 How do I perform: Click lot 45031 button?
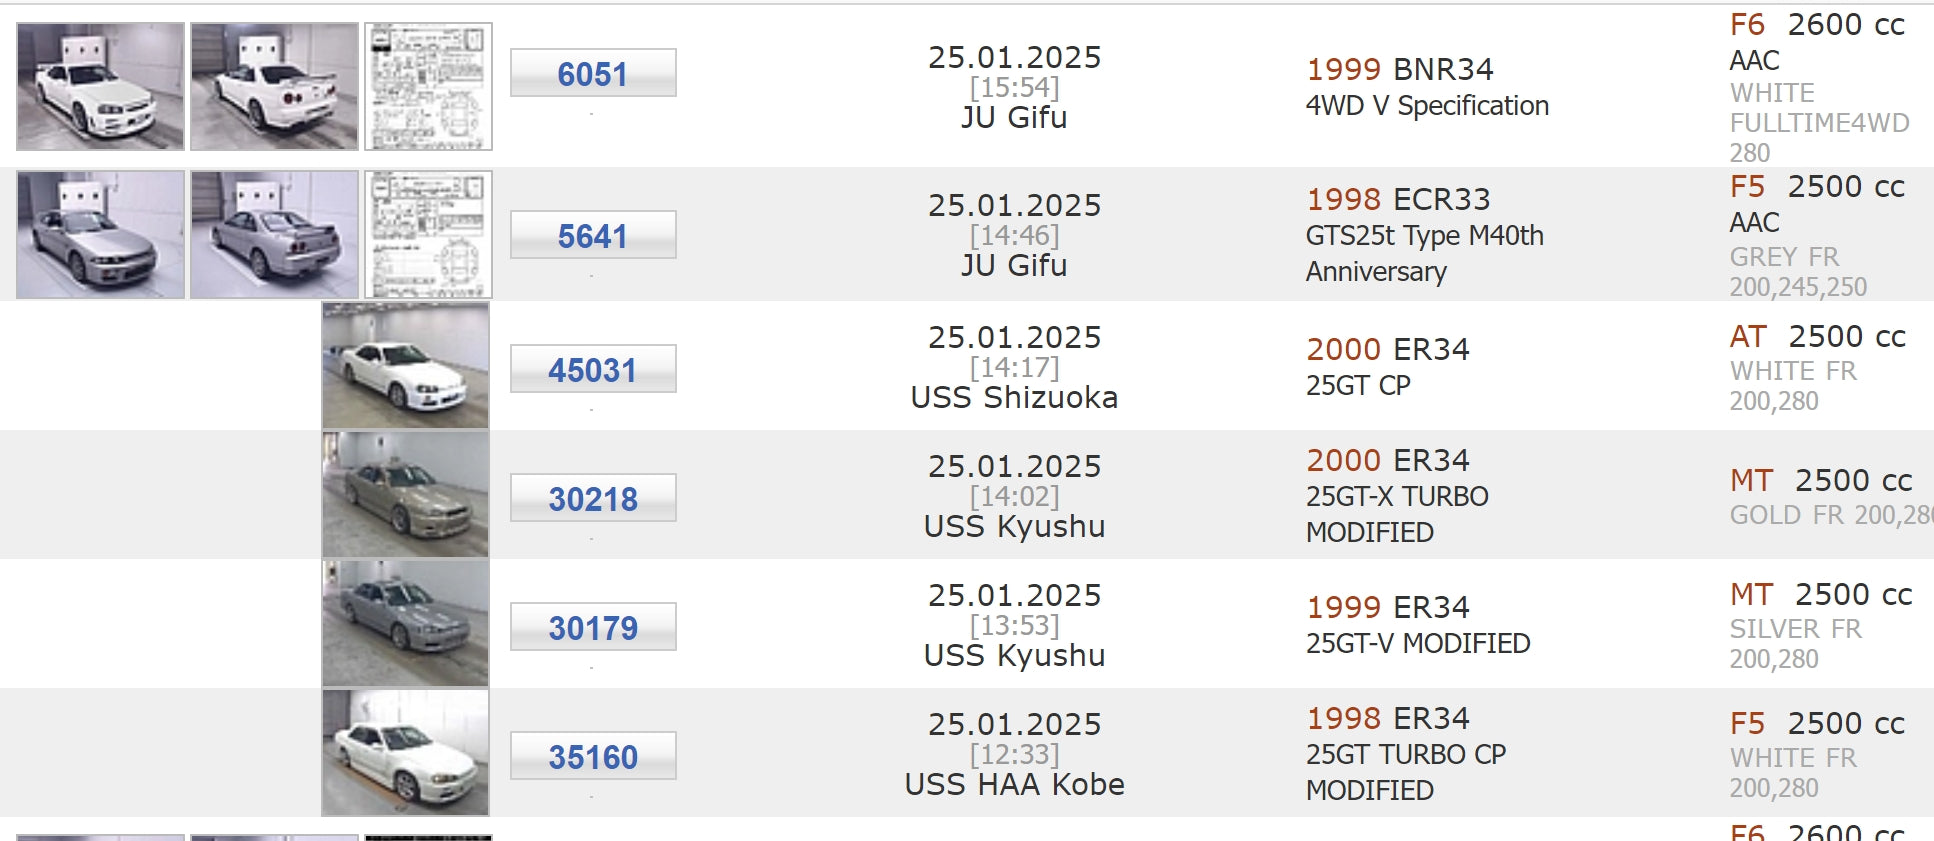(593, 369)
